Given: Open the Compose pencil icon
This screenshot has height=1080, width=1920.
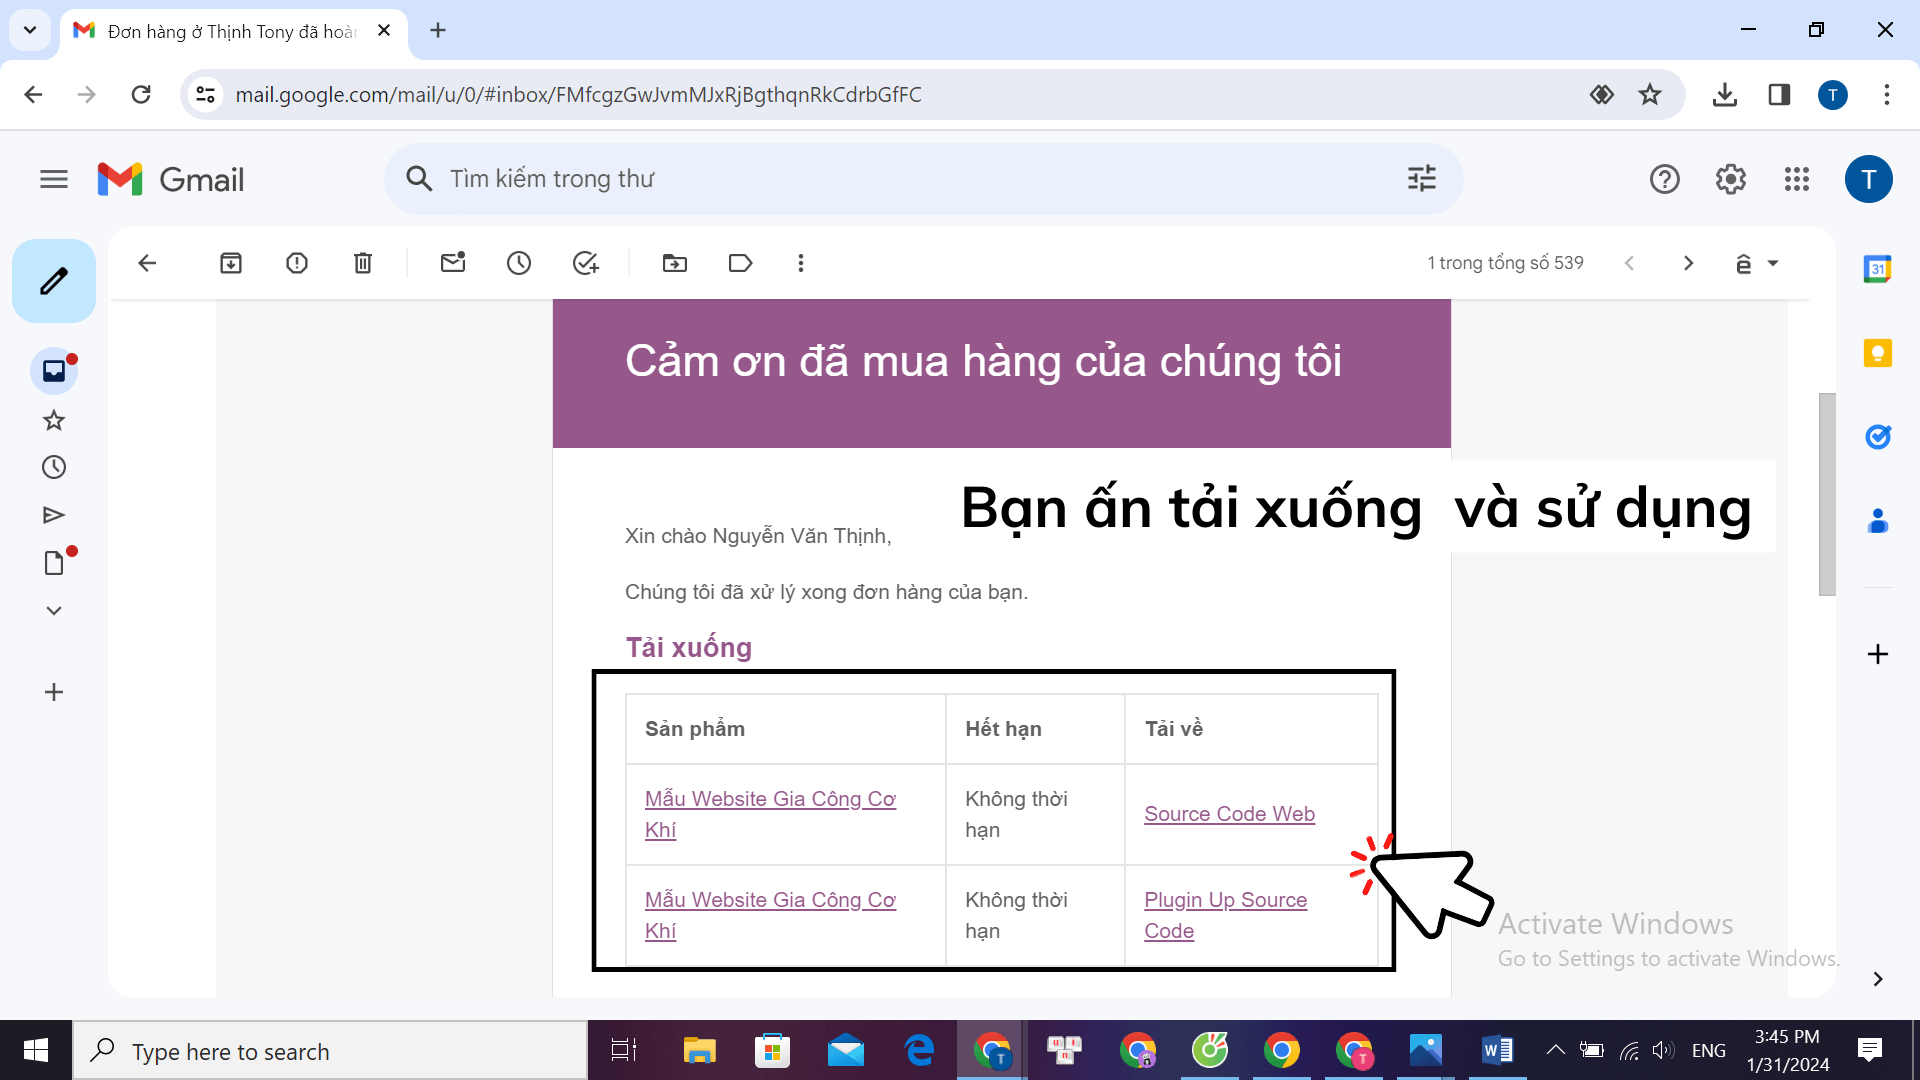Looking at the screenshot, I should tap(54, 281).
